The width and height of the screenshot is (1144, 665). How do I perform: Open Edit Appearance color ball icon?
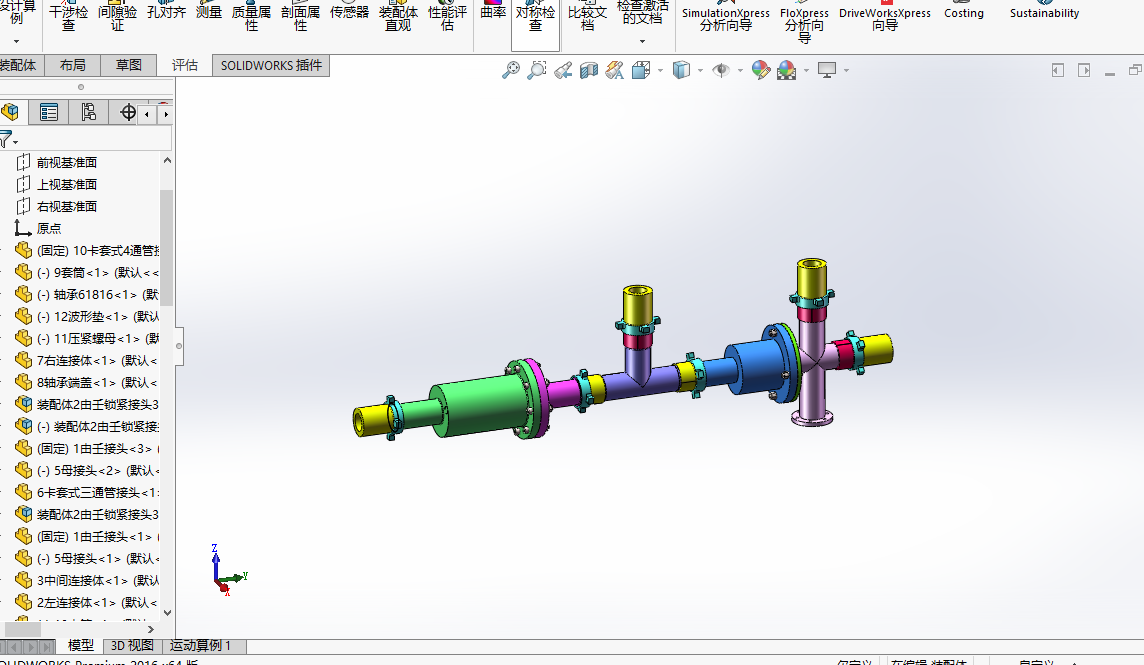[760, 70]
